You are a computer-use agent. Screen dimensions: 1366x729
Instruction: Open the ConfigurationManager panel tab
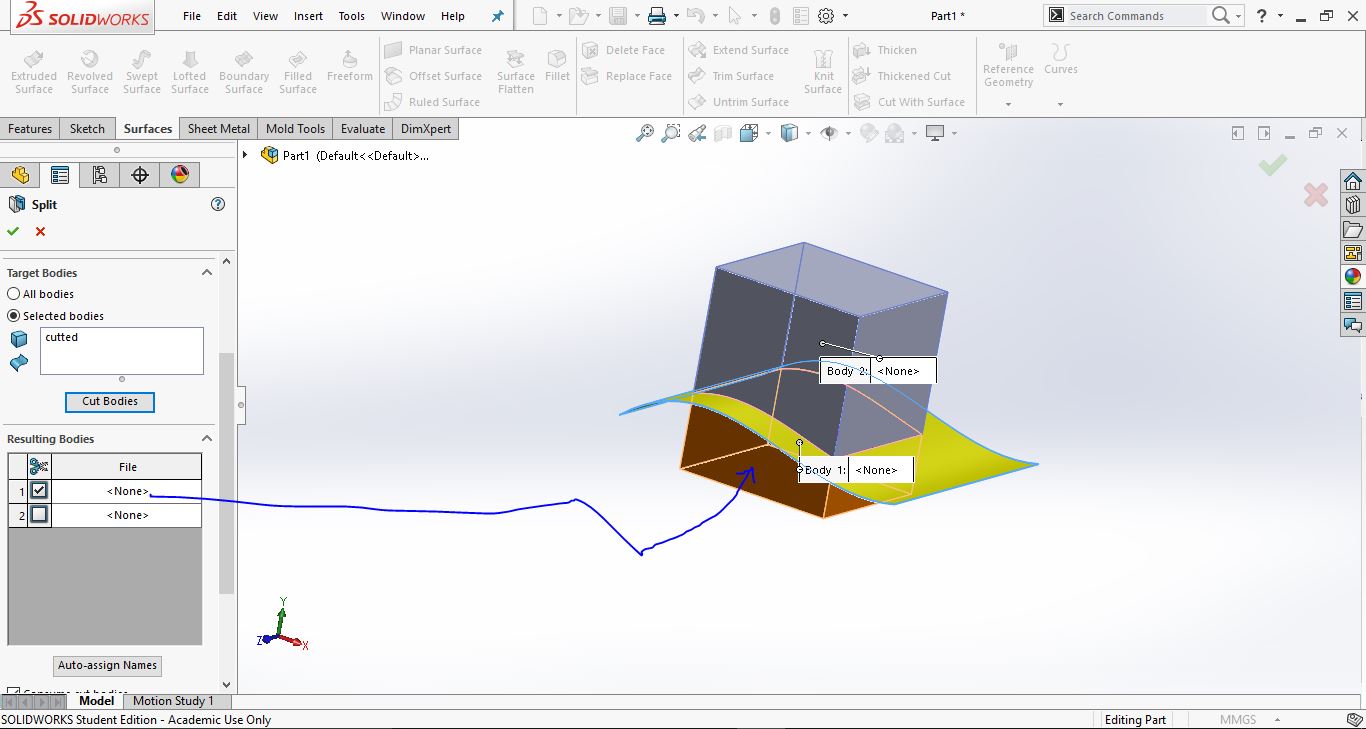coord(100,175)
